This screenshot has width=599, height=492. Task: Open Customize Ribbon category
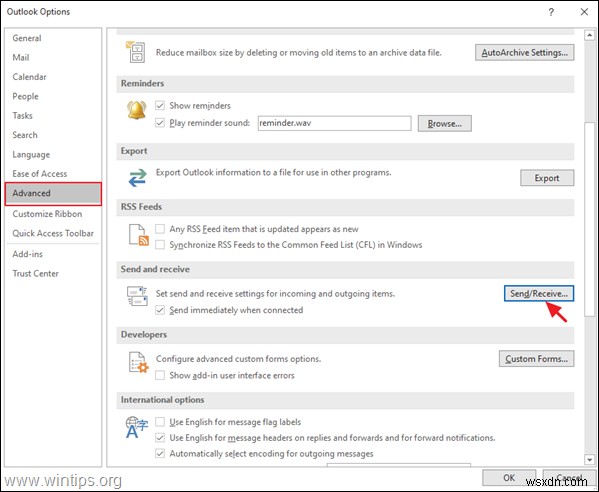[x=53, y=214]
